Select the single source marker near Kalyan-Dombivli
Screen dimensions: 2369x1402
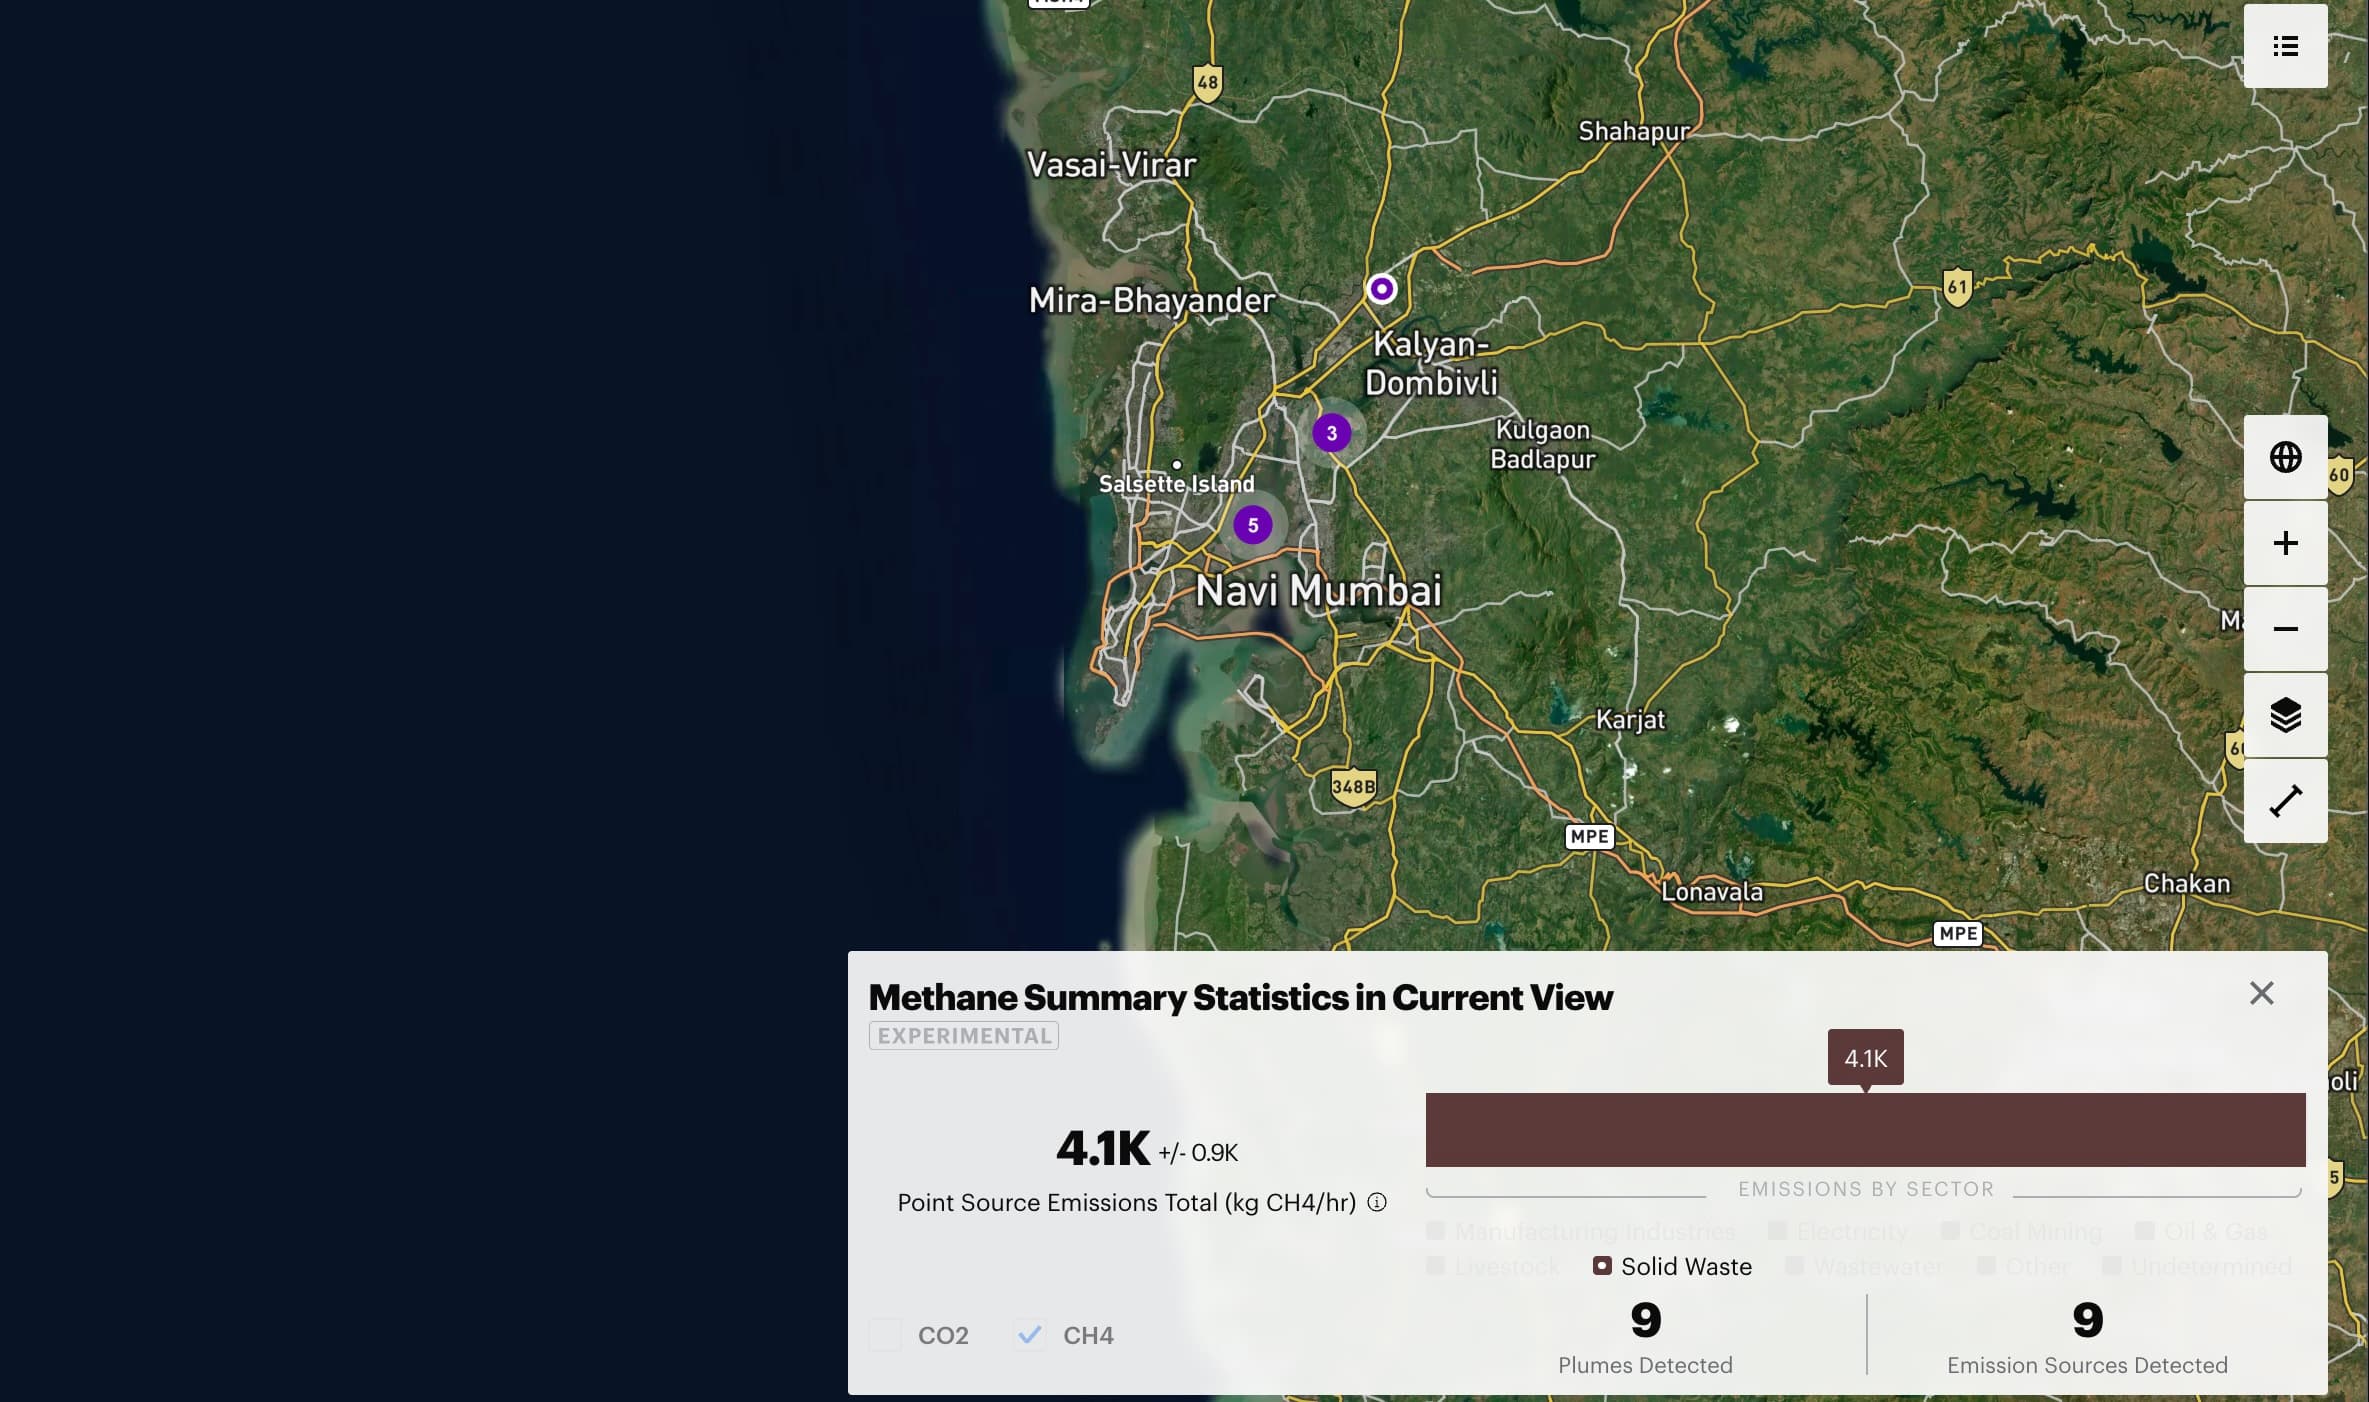tap(1381, 289)
